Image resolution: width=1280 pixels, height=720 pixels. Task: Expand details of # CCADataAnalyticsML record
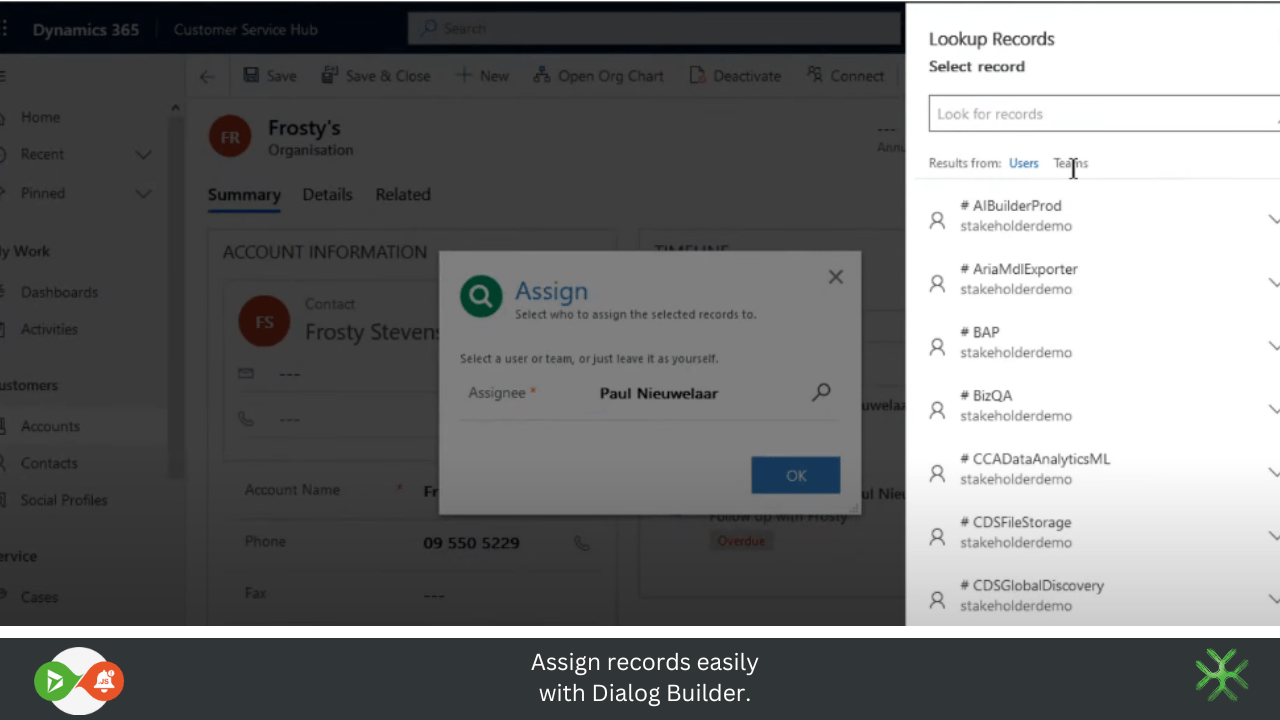tap(1274, 472)
